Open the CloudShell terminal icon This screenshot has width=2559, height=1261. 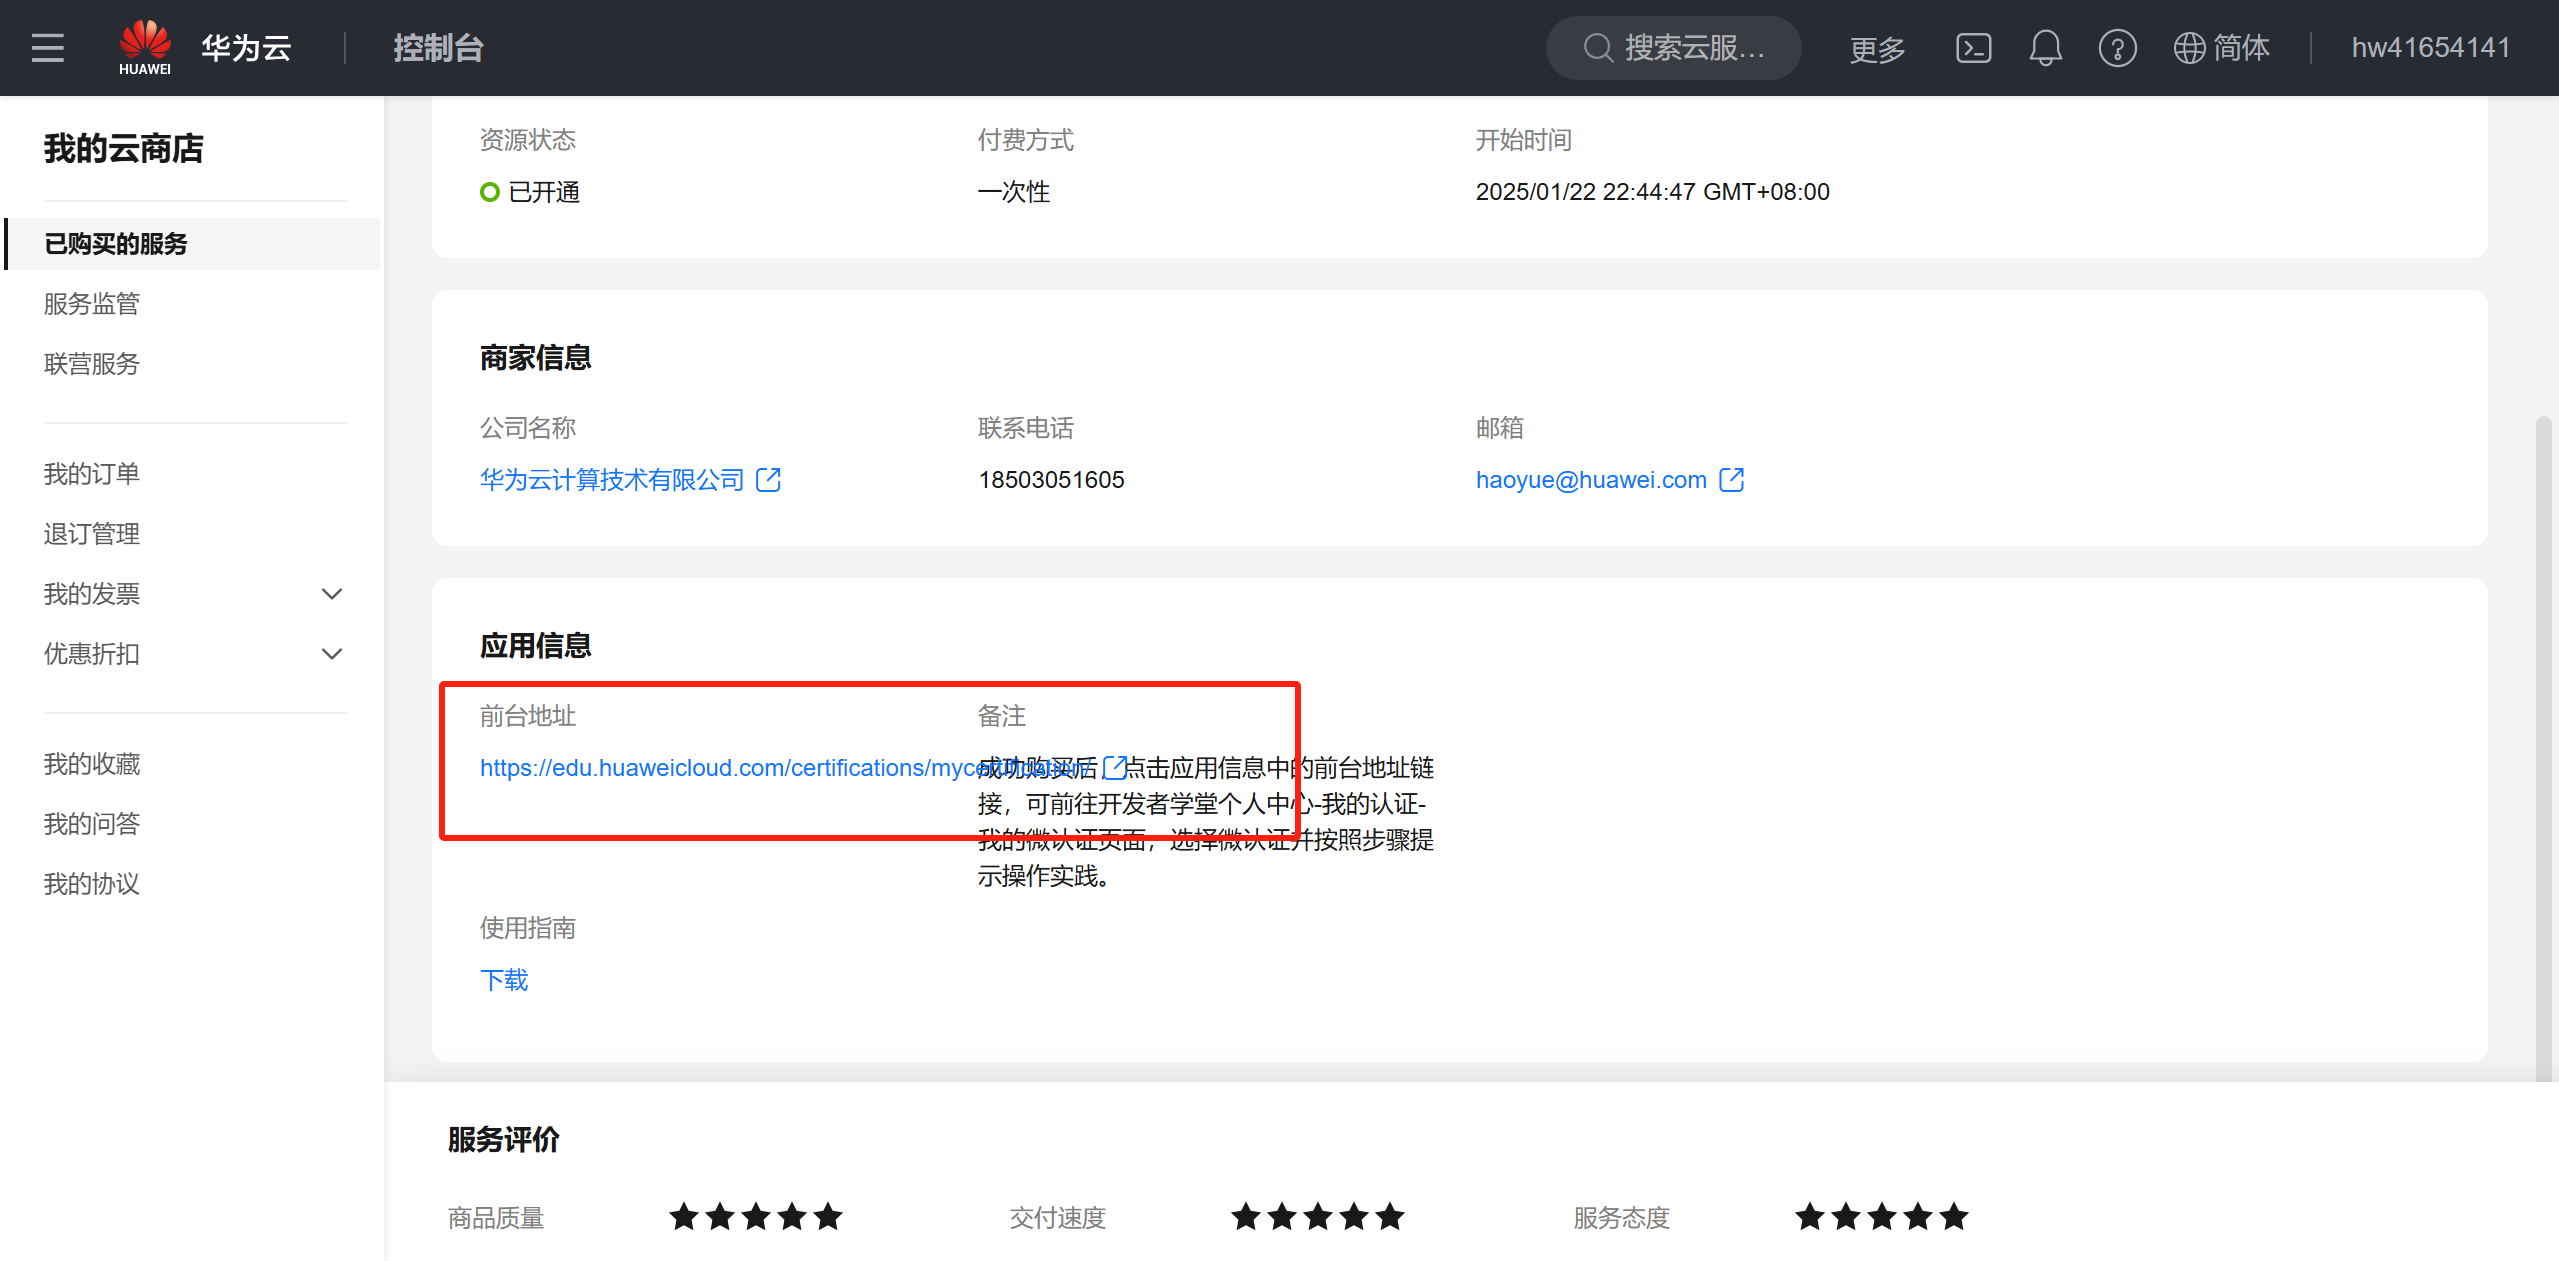coord(1973,48)
